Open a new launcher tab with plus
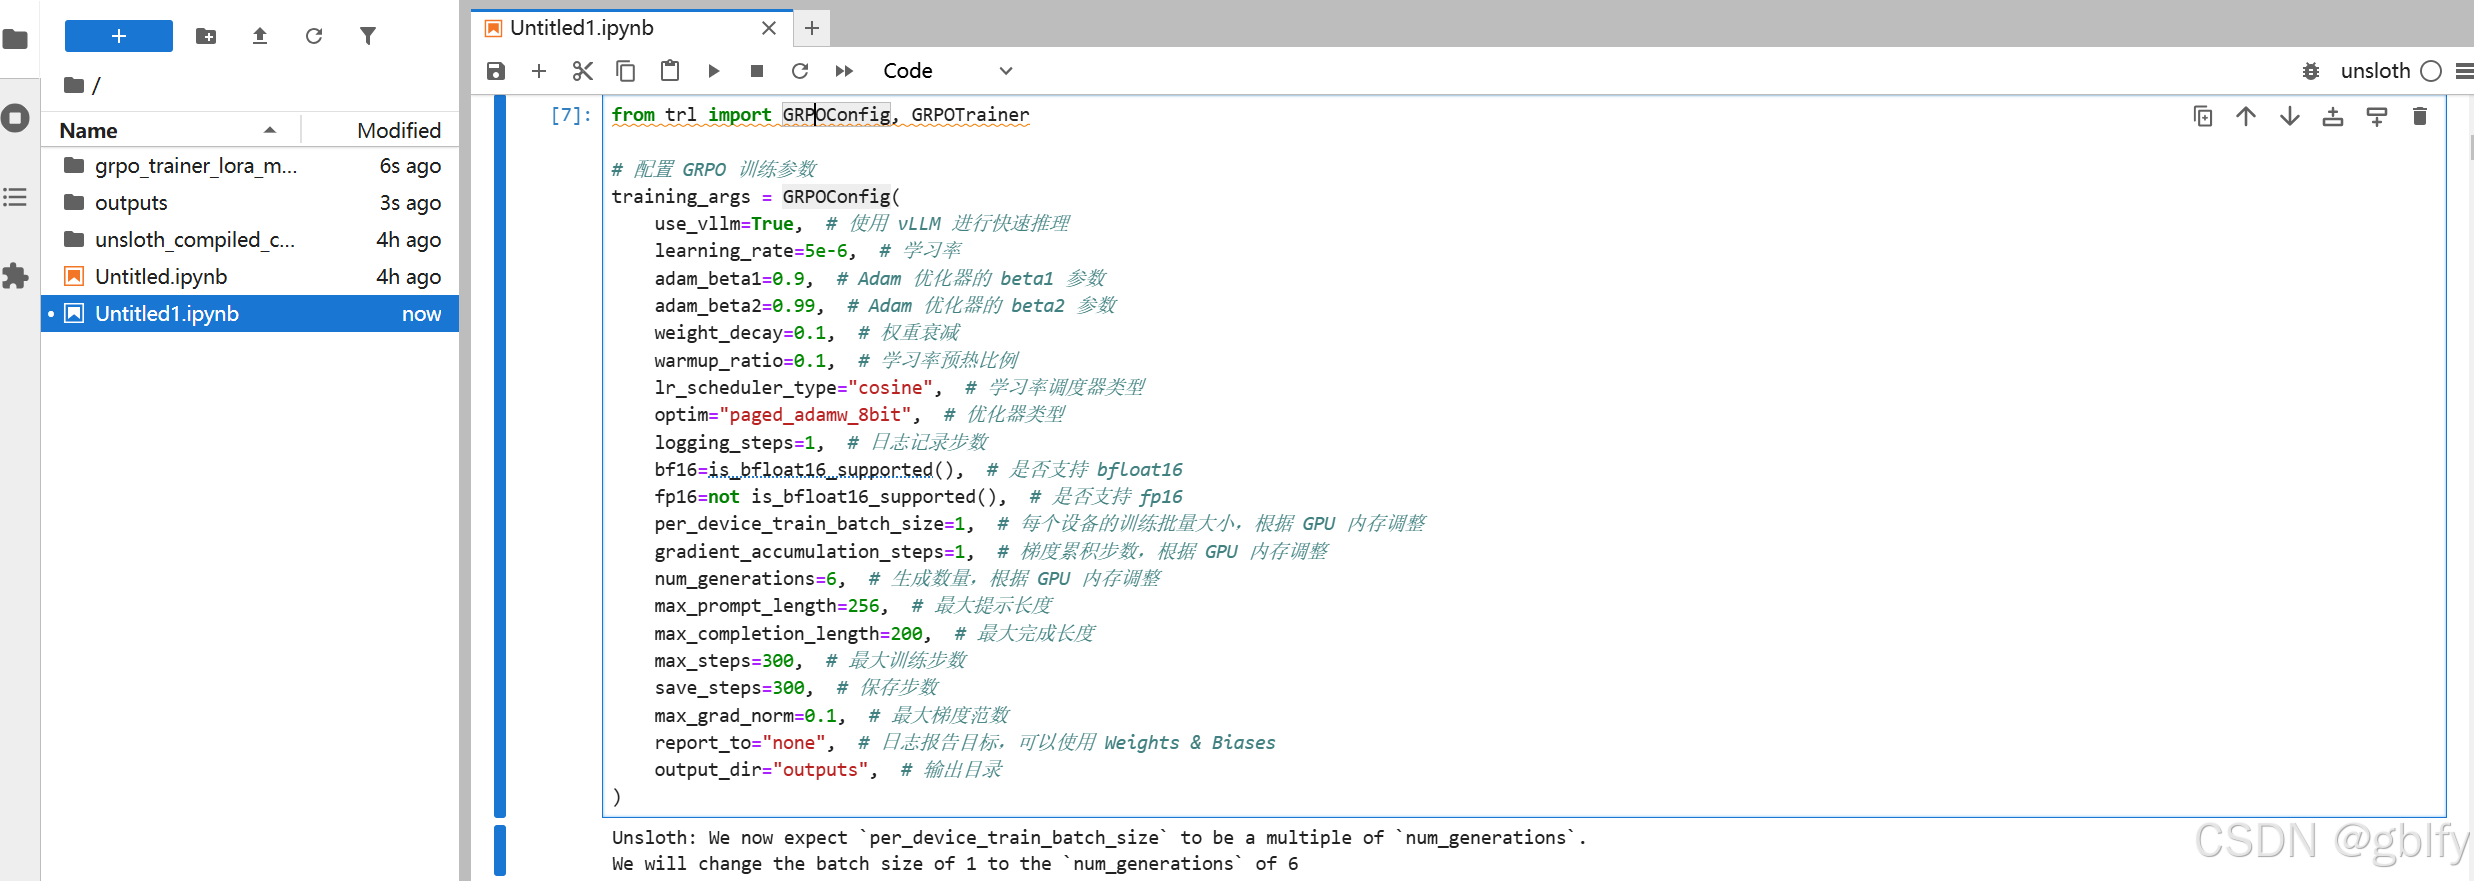Screen dimensions: 2474x881 812,28
